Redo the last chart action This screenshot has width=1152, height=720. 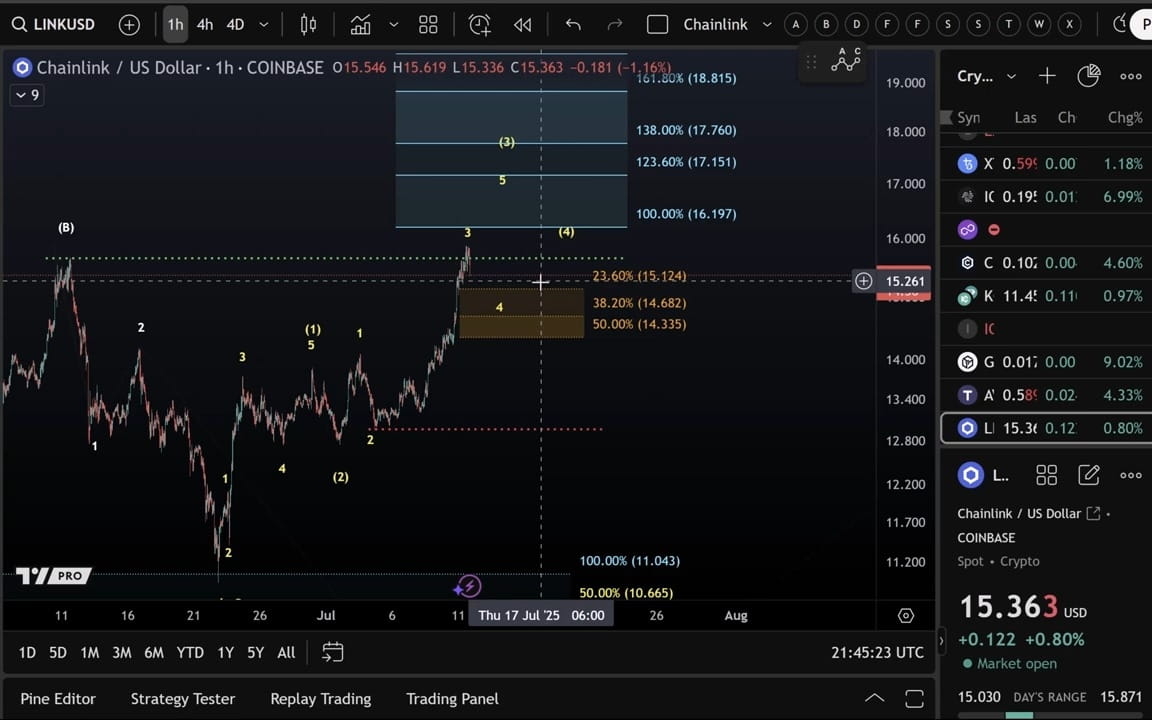pyautogui.click(x=614, y=25)
